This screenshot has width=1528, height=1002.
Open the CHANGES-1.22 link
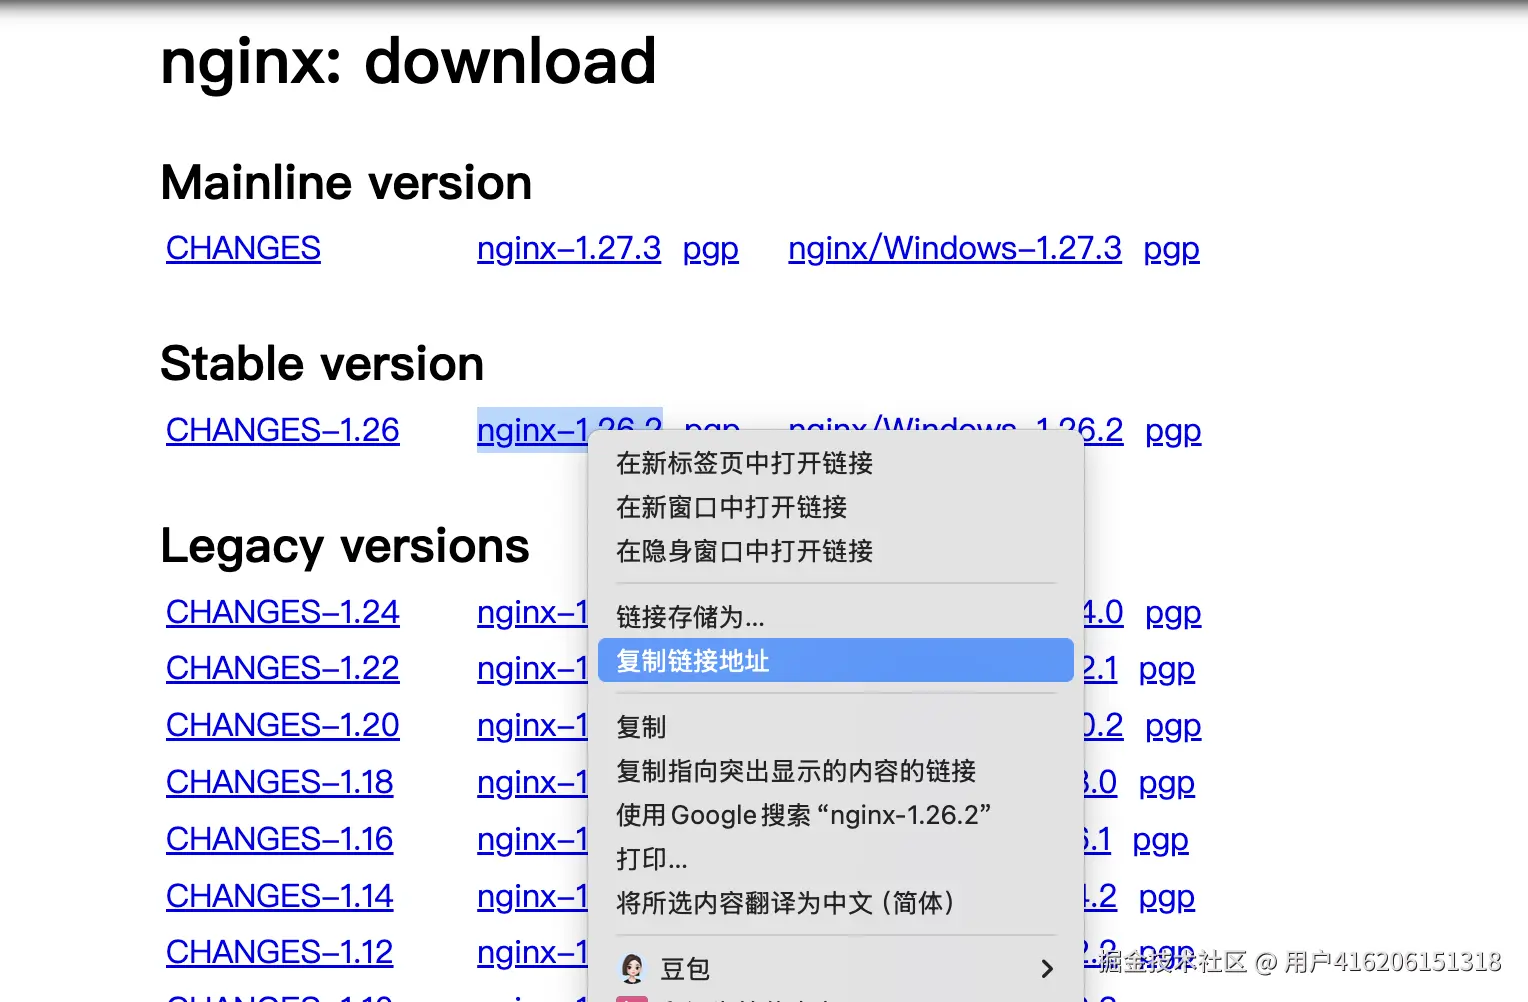[x=283, y=668]
